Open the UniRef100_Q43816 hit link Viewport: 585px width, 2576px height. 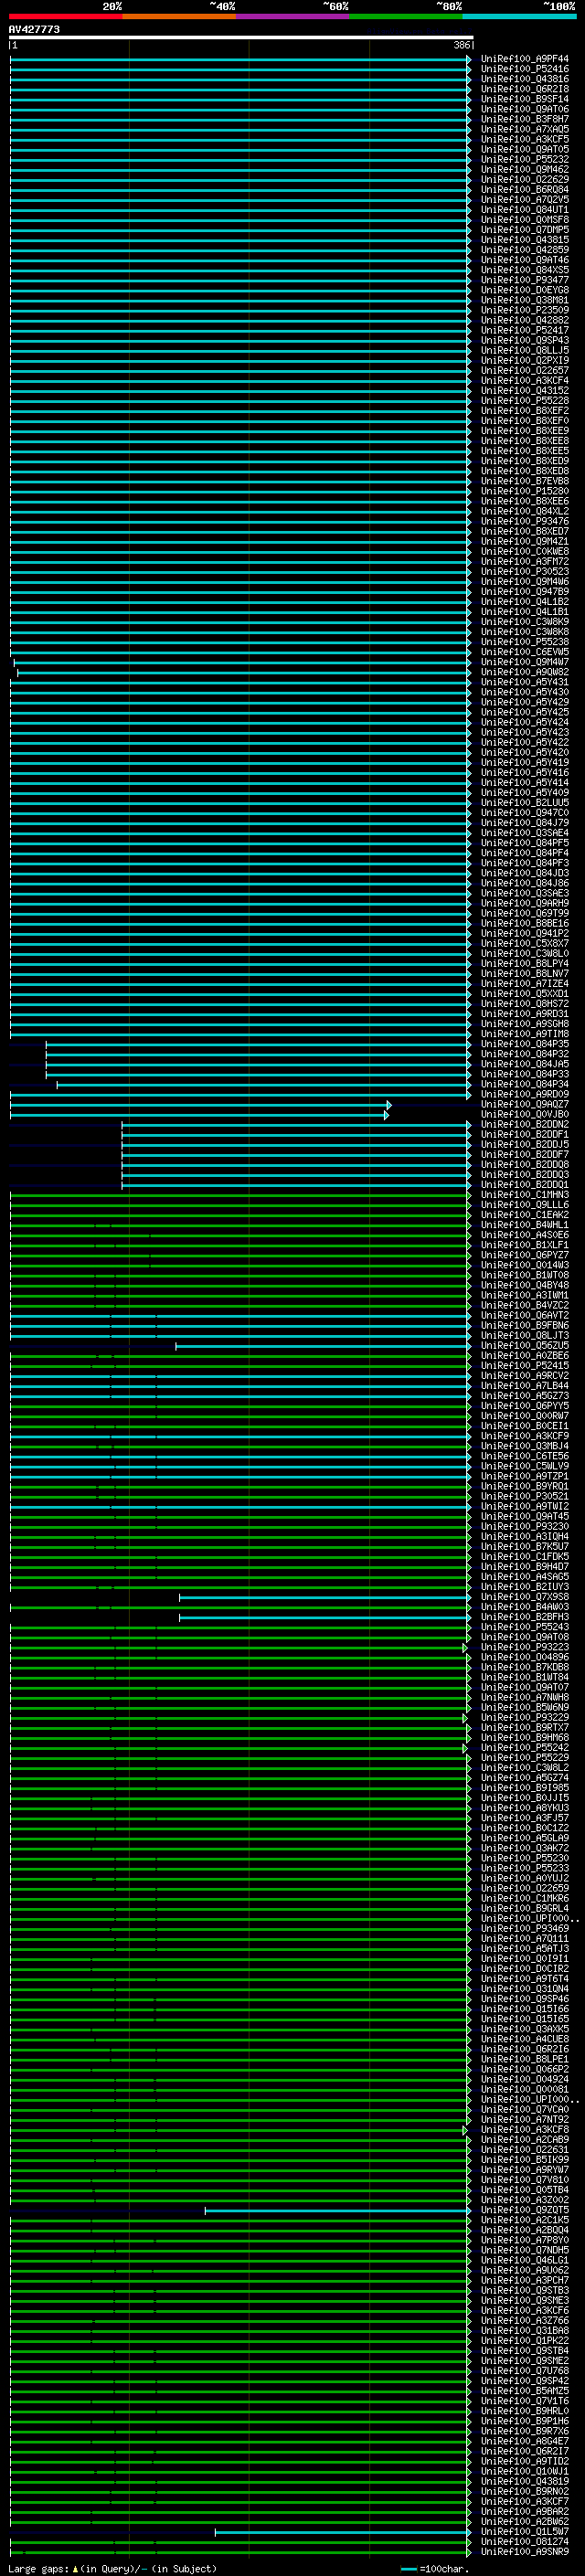(x=525, y=79)
